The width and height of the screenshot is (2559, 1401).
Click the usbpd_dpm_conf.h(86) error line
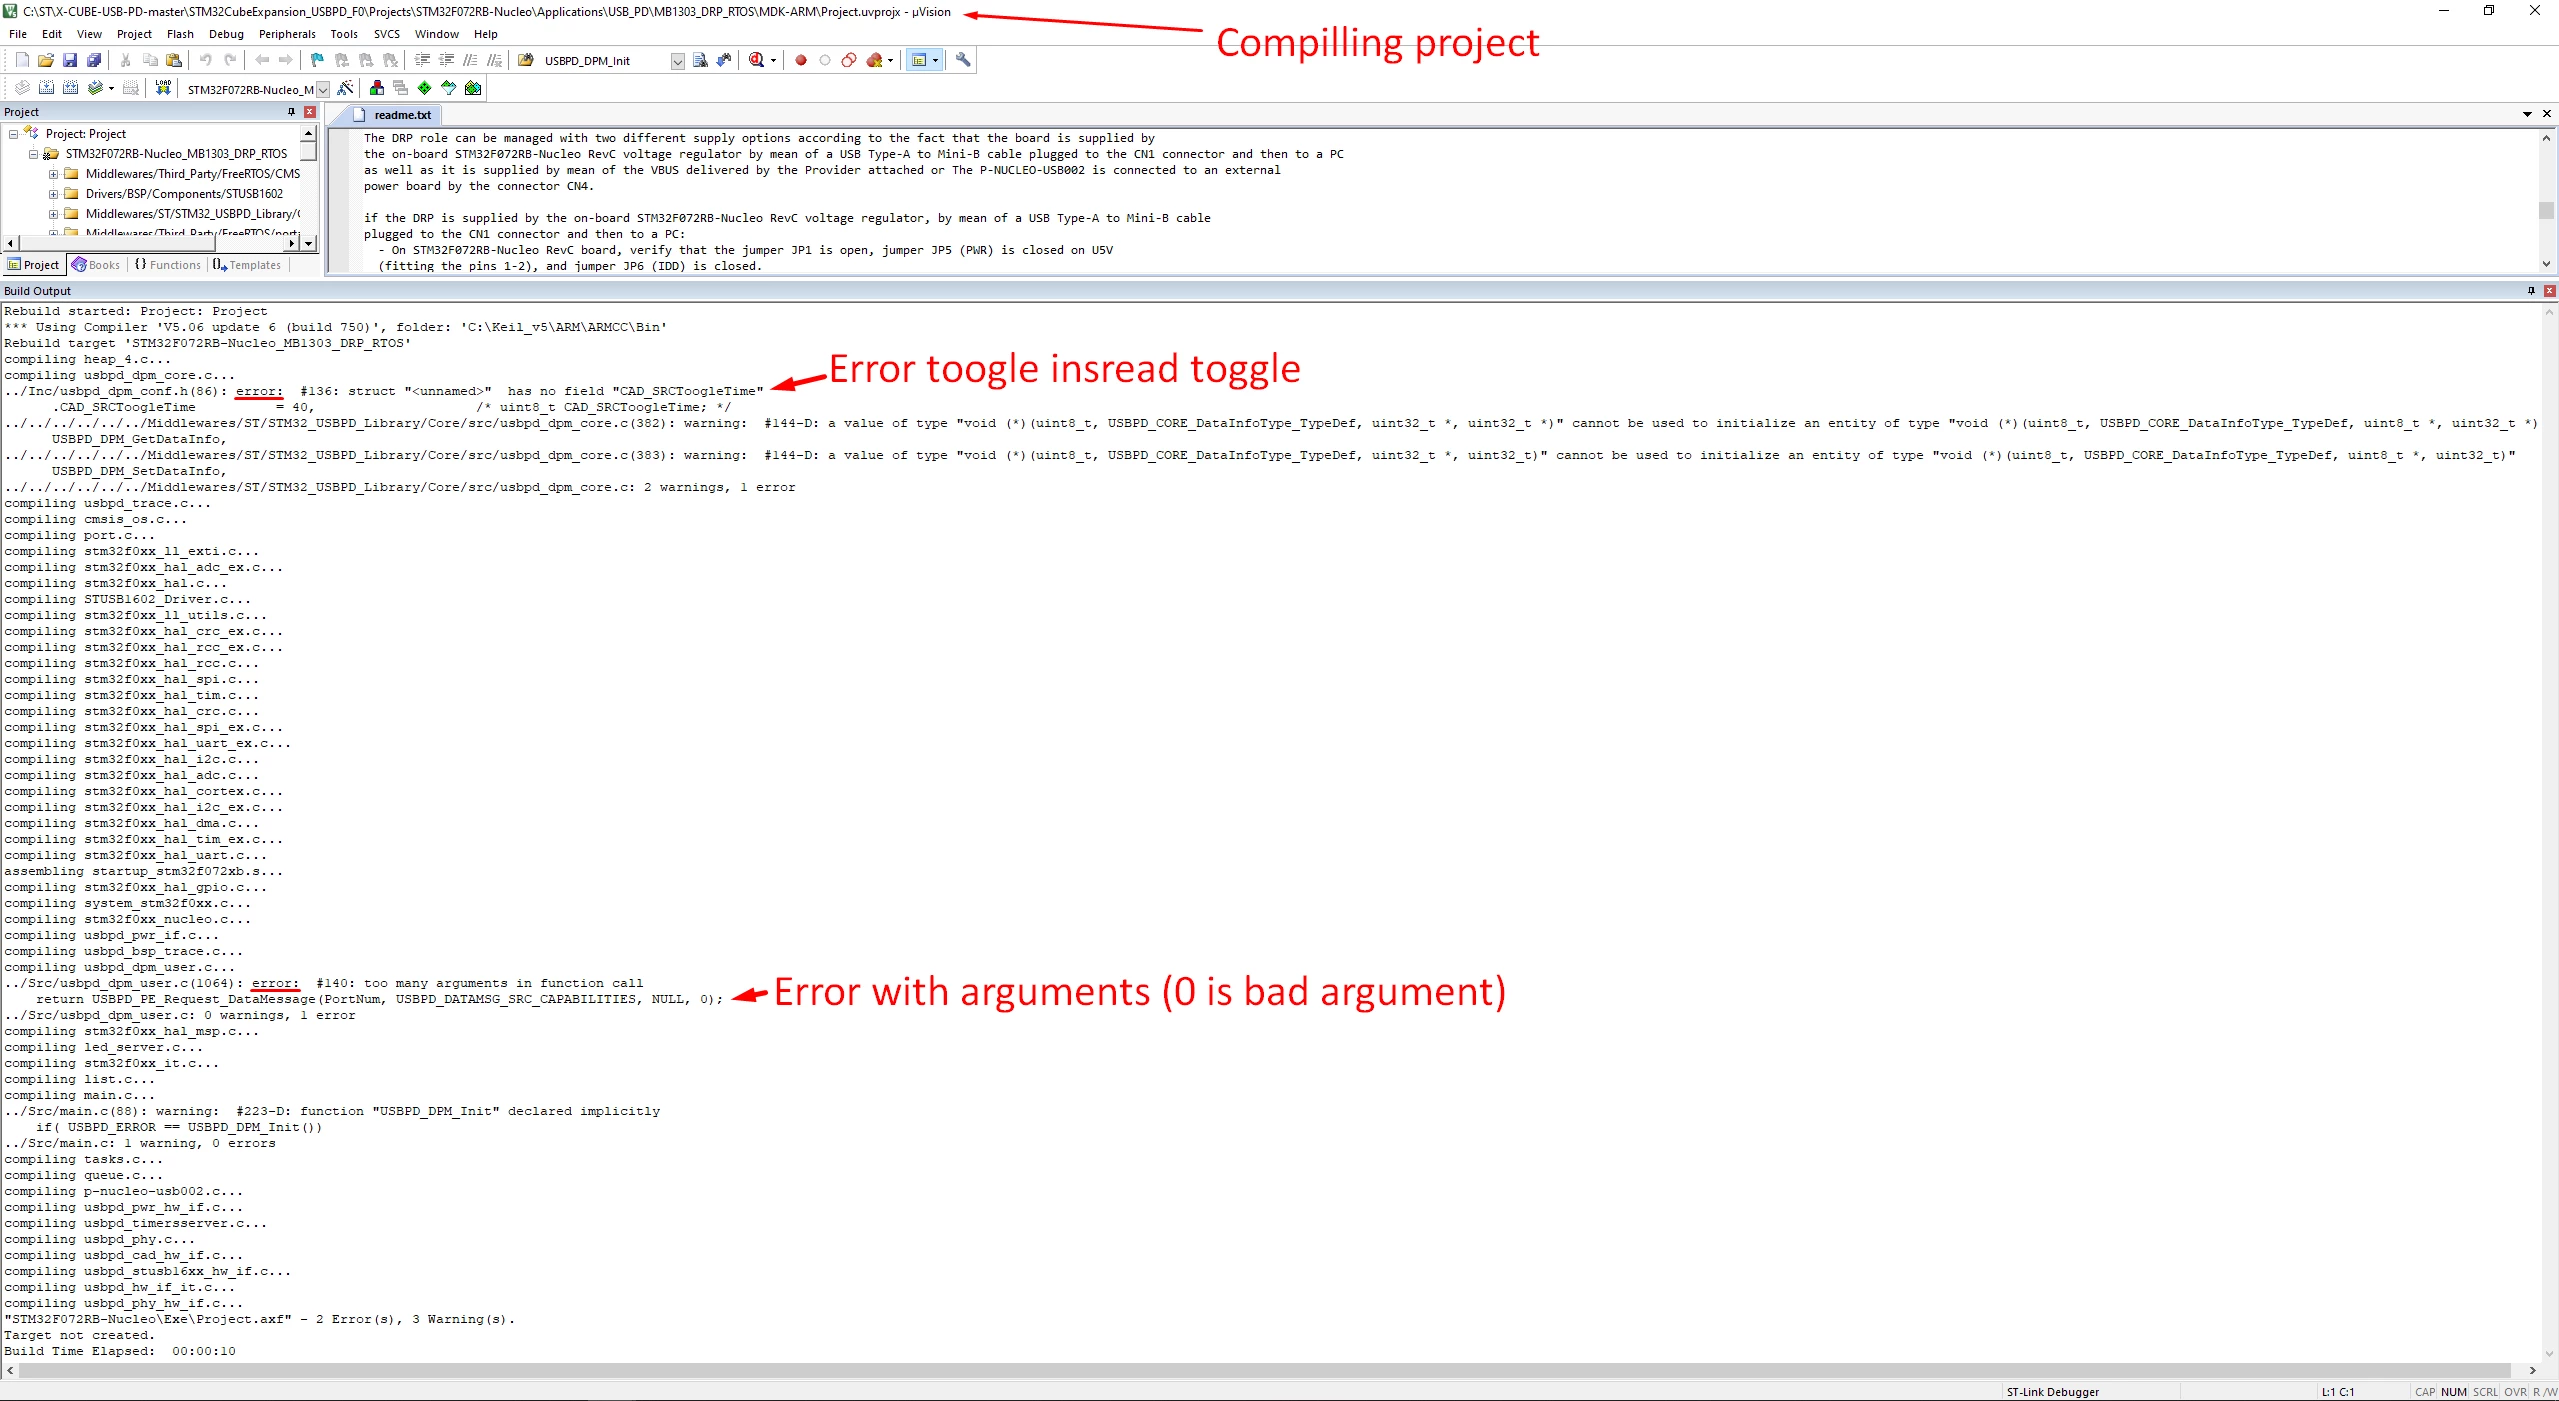click(384, 391)
